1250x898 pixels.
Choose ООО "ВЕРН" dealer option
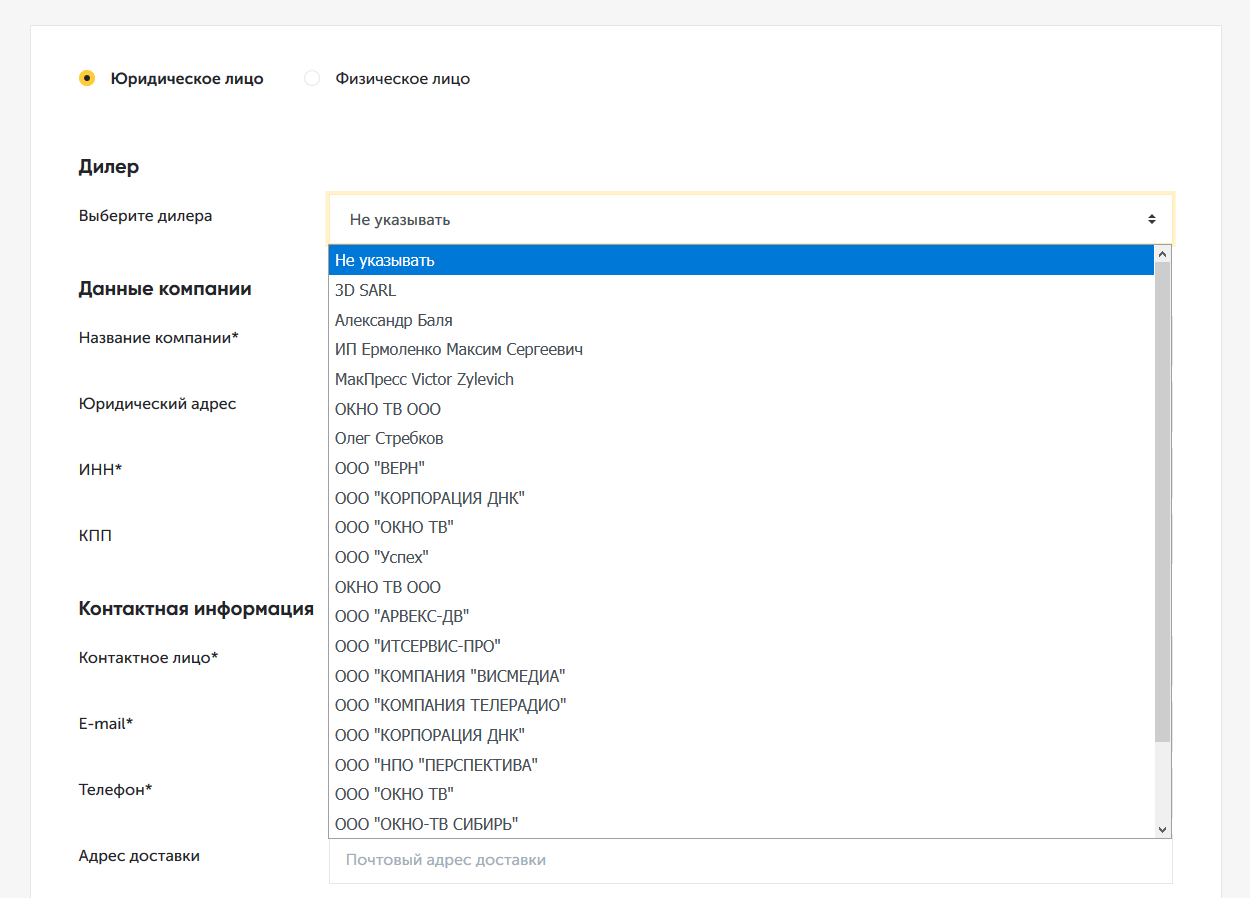coord(380,468)
